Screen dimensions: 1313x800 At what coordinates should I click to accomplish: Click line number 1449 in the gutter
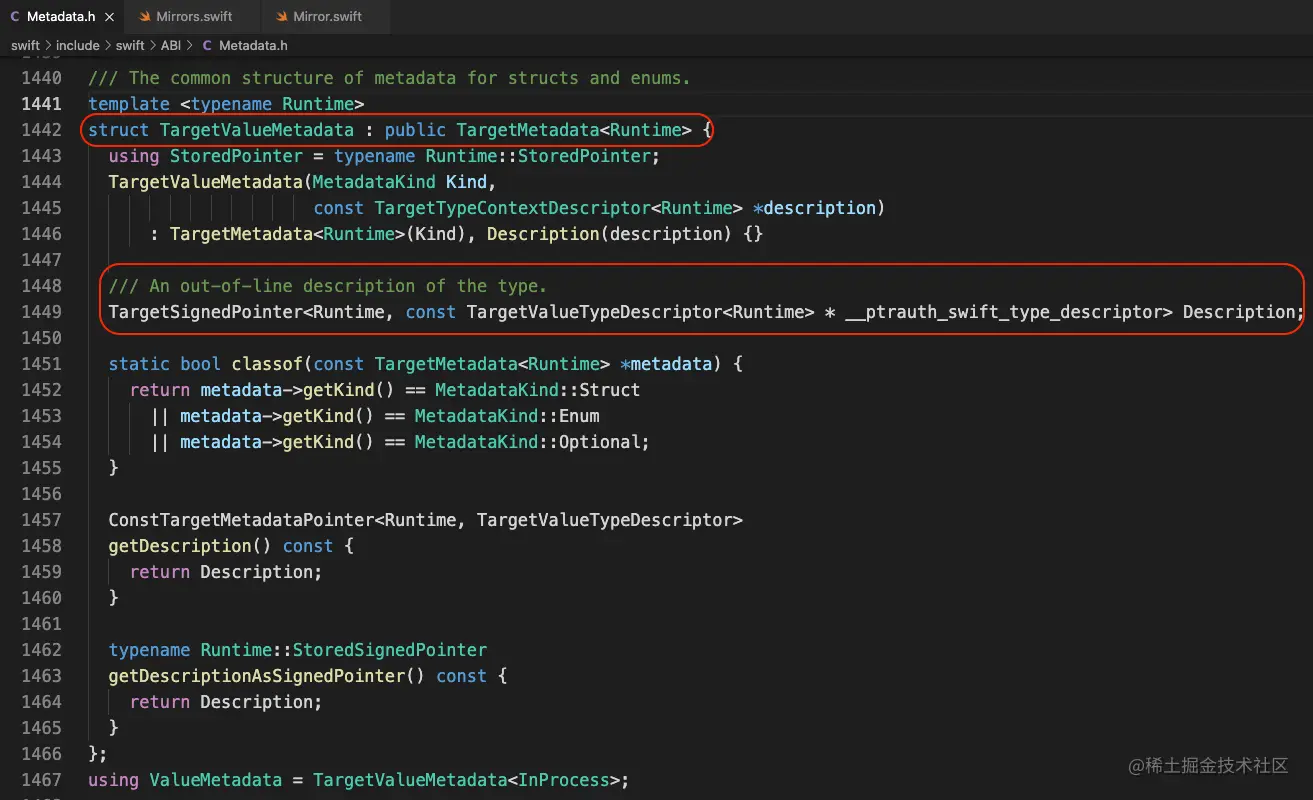(41, 312)
